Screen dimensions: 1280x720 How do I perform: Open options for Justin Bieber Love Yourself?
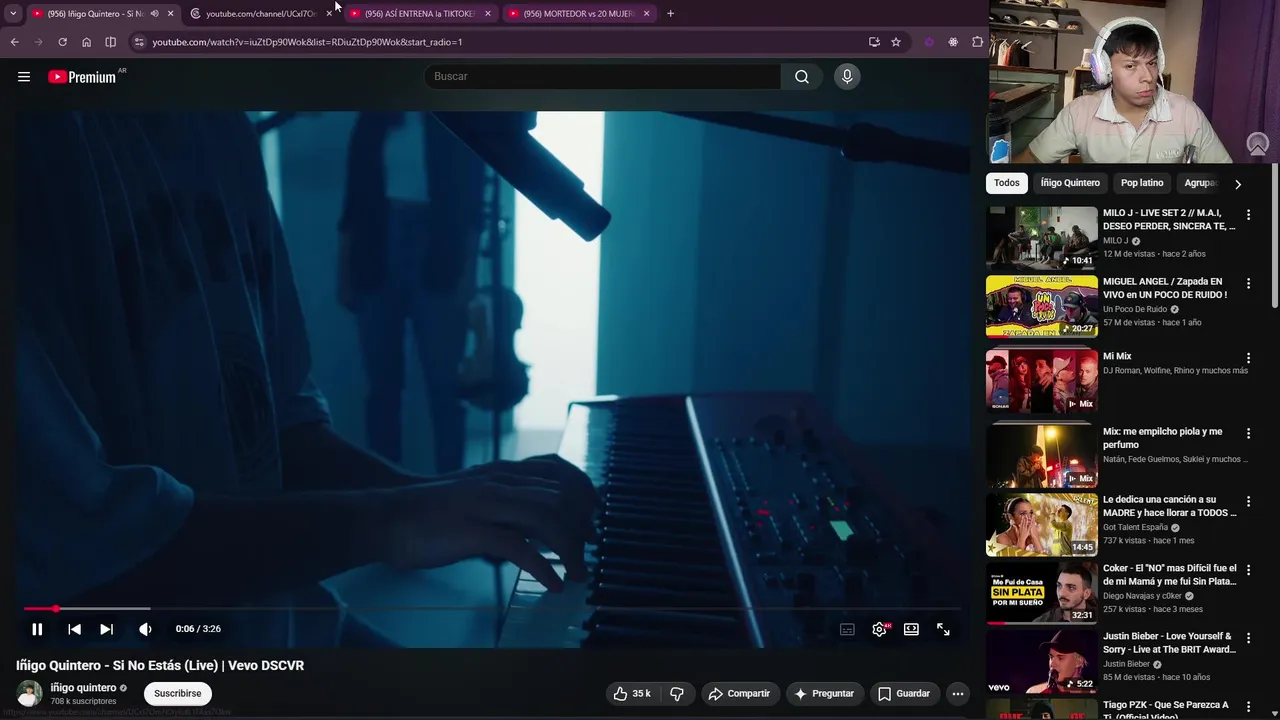1248,638
